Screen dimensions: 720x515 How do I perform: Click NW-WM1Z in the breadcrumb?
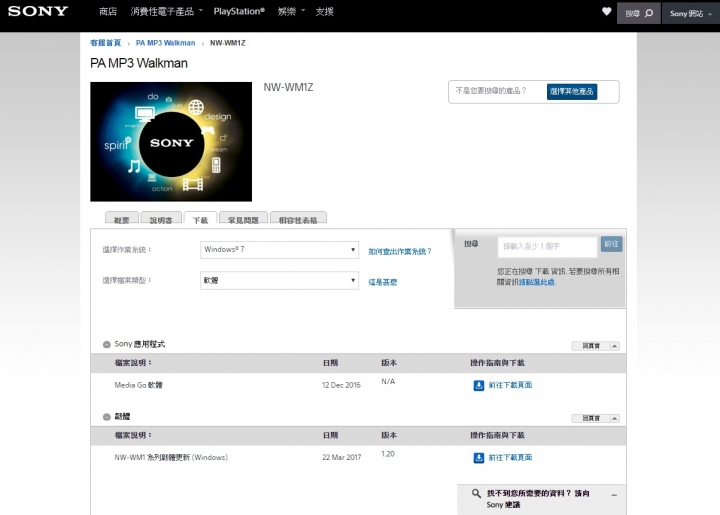[x=228, y=43]
